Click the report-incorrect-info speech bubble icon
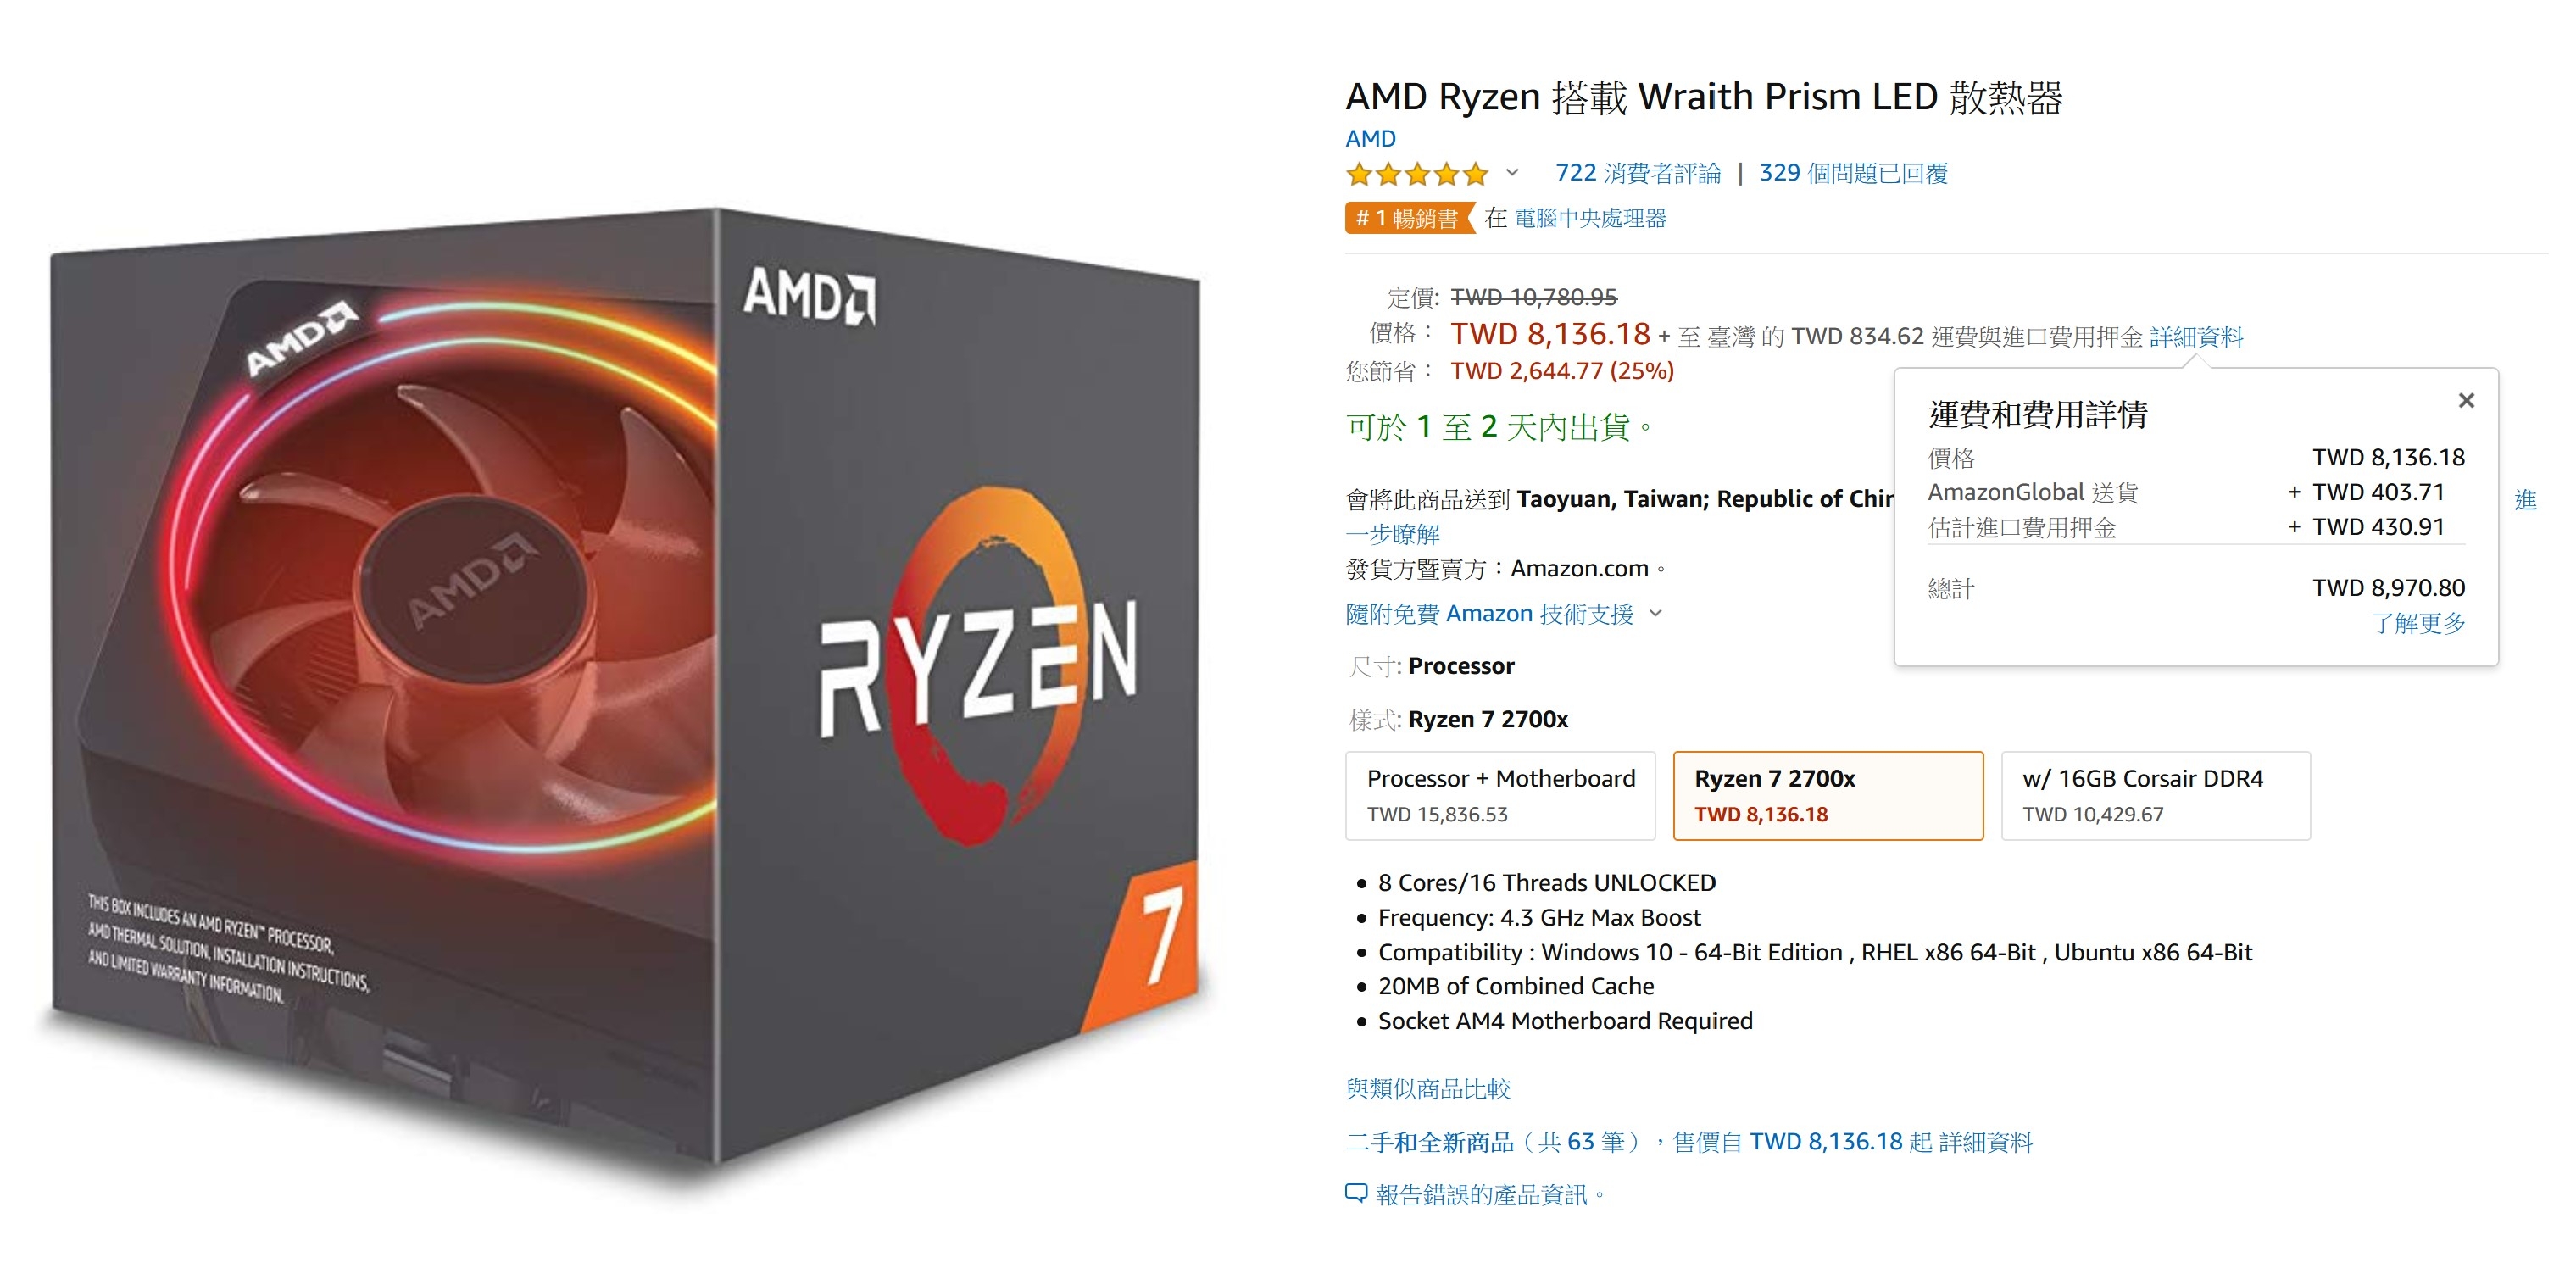The width and height of the screenshot is (2576, 1274). tap(1355, 1193)
